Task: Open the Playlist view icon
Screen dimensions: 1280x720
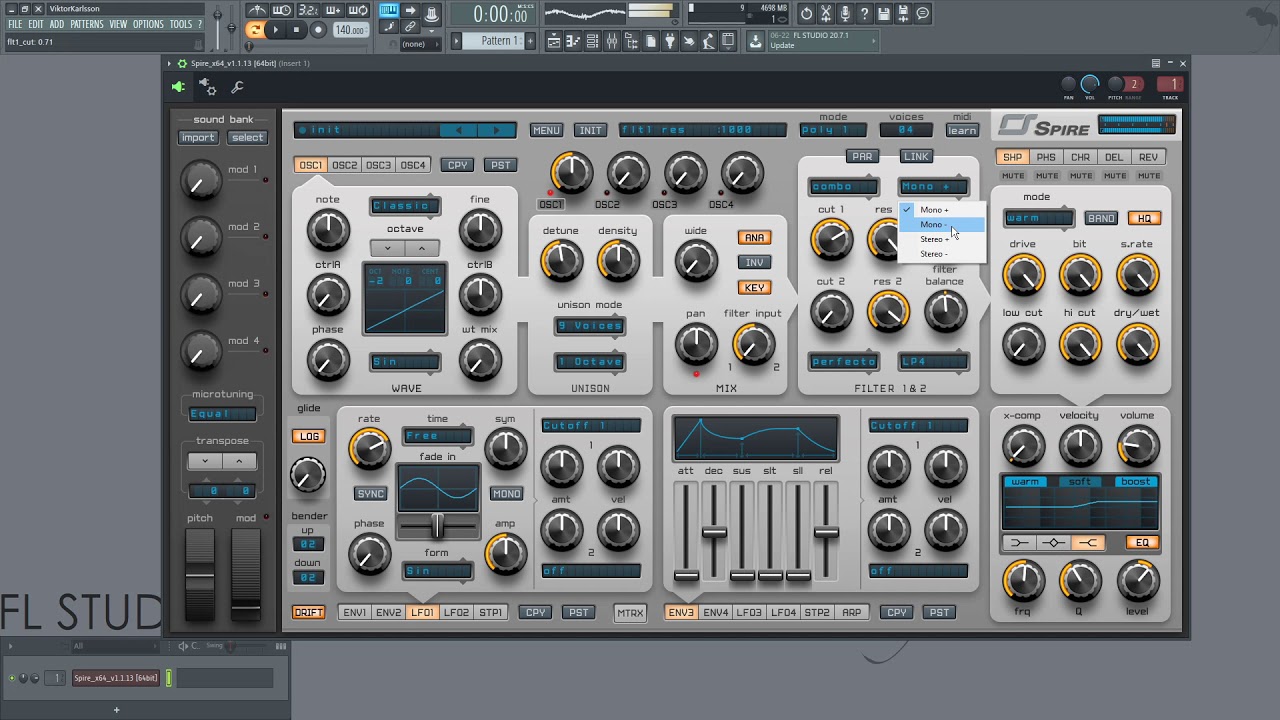Action: (x=553, y=41)
